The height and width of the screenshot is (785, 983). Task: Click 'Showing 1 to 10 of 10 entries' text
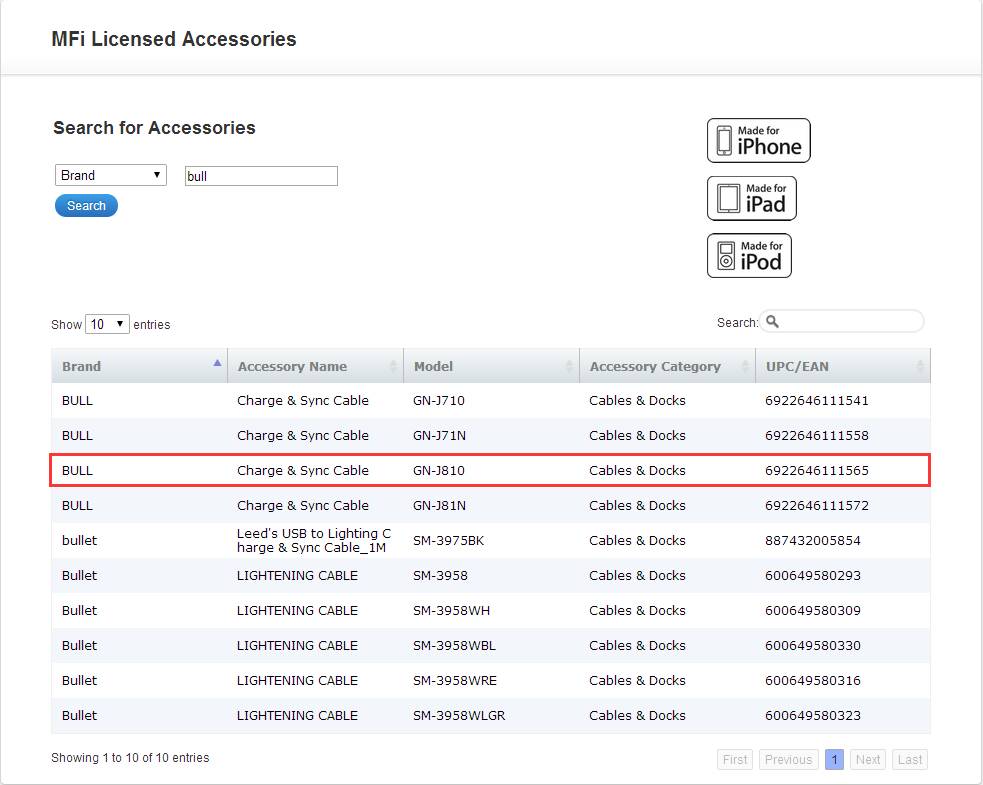[x=130, y=757]
